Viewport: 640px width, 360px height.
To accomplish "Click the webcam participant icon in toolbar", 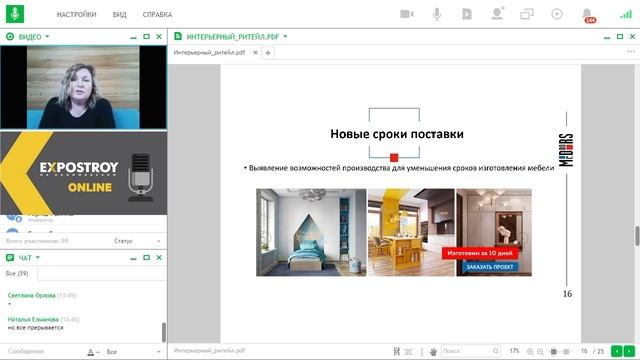I will pyautogui.click(x=497, y=14).
